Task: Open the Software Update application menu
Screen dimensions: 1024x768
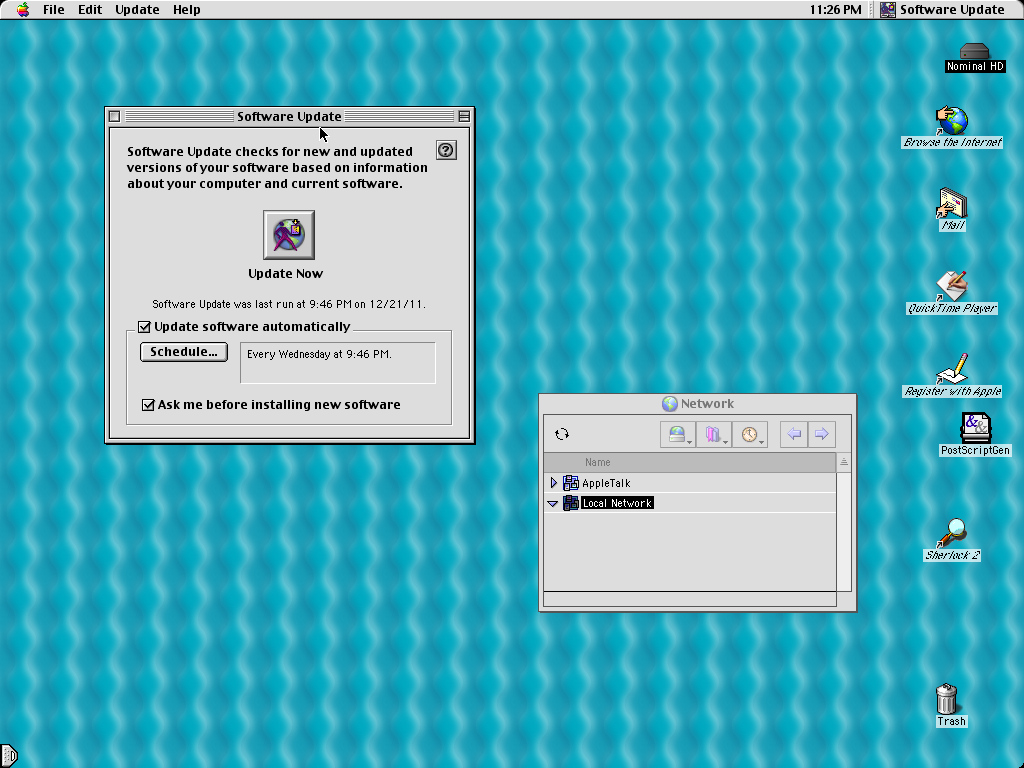Action: click(942, 10)
